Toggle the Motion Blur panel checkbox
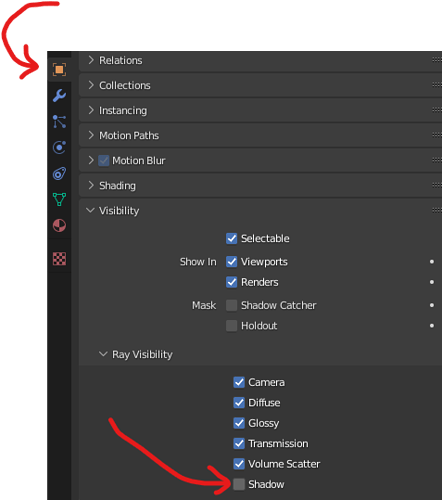This screenshot has width=442, height=500. click(x=104, y=161)
